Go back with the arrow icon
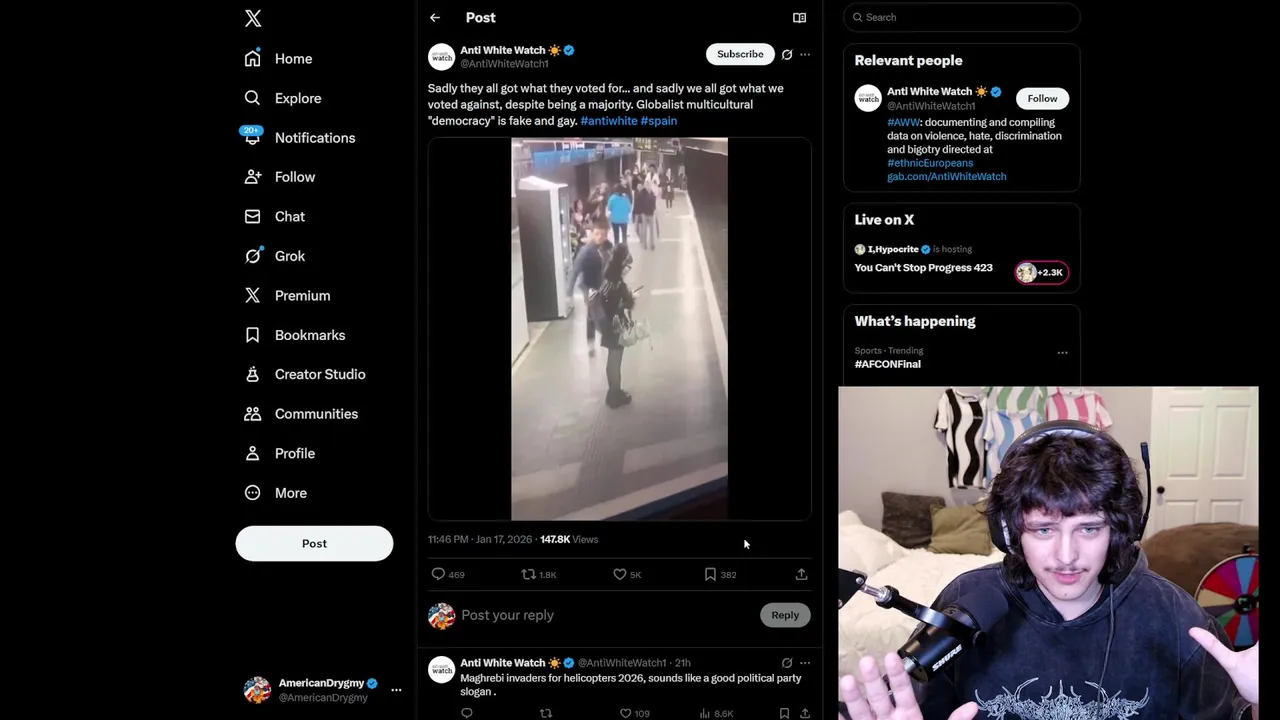1280x720 pixels. pos(435,18)
